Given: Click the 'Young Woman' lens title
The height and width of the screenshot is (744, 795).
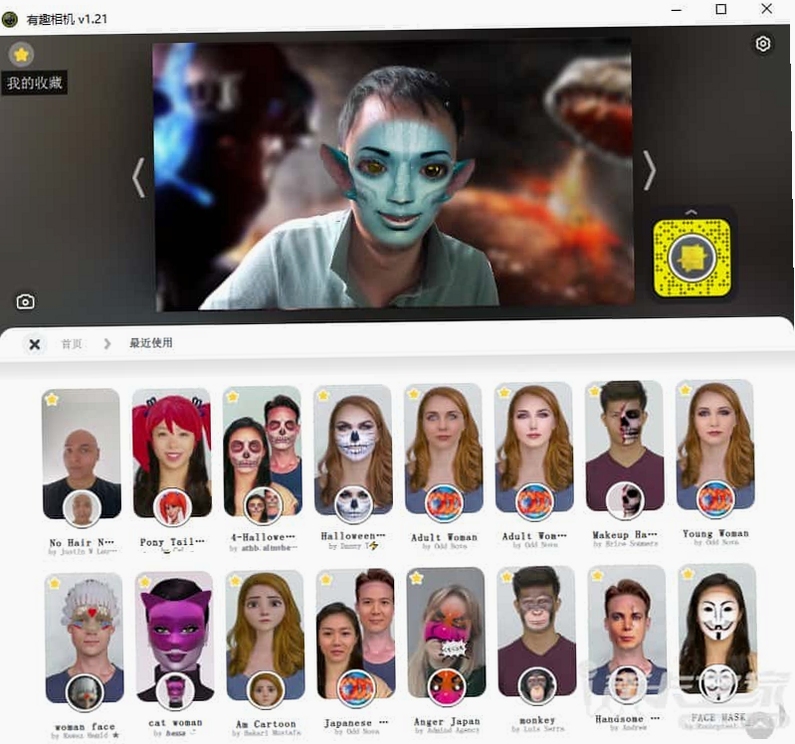Looking at the screenshot, I should point(715,534).
